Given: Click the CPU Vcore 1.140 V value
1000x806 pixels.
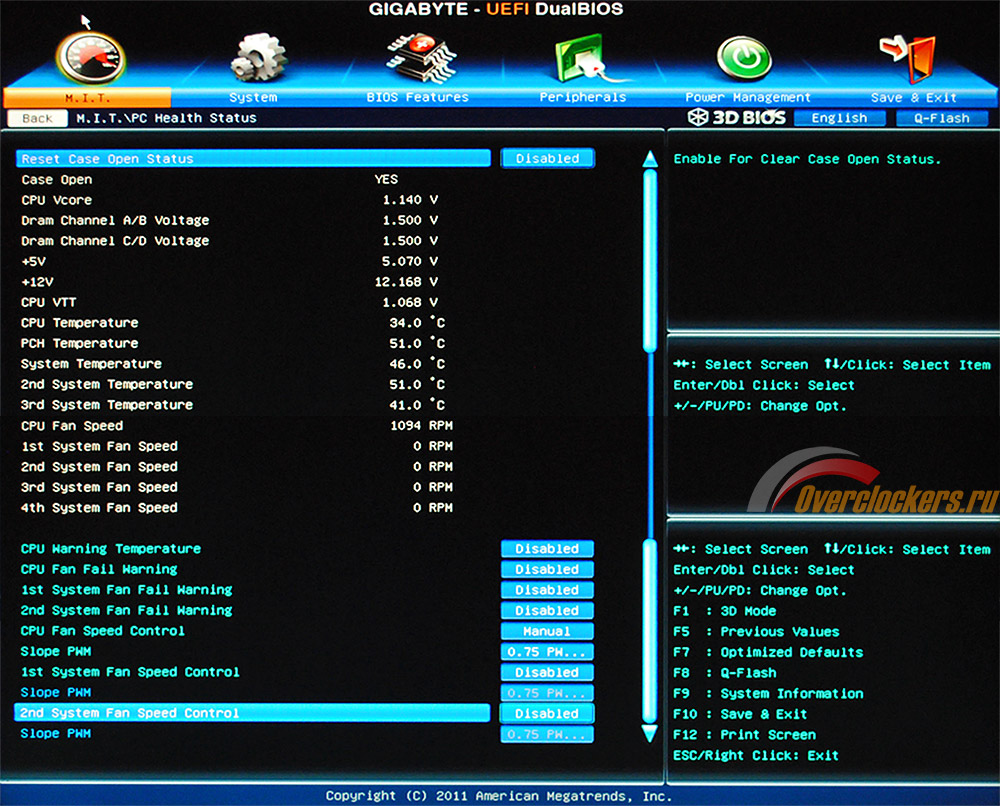Looking at the screenshot, I should click(410, 200).
